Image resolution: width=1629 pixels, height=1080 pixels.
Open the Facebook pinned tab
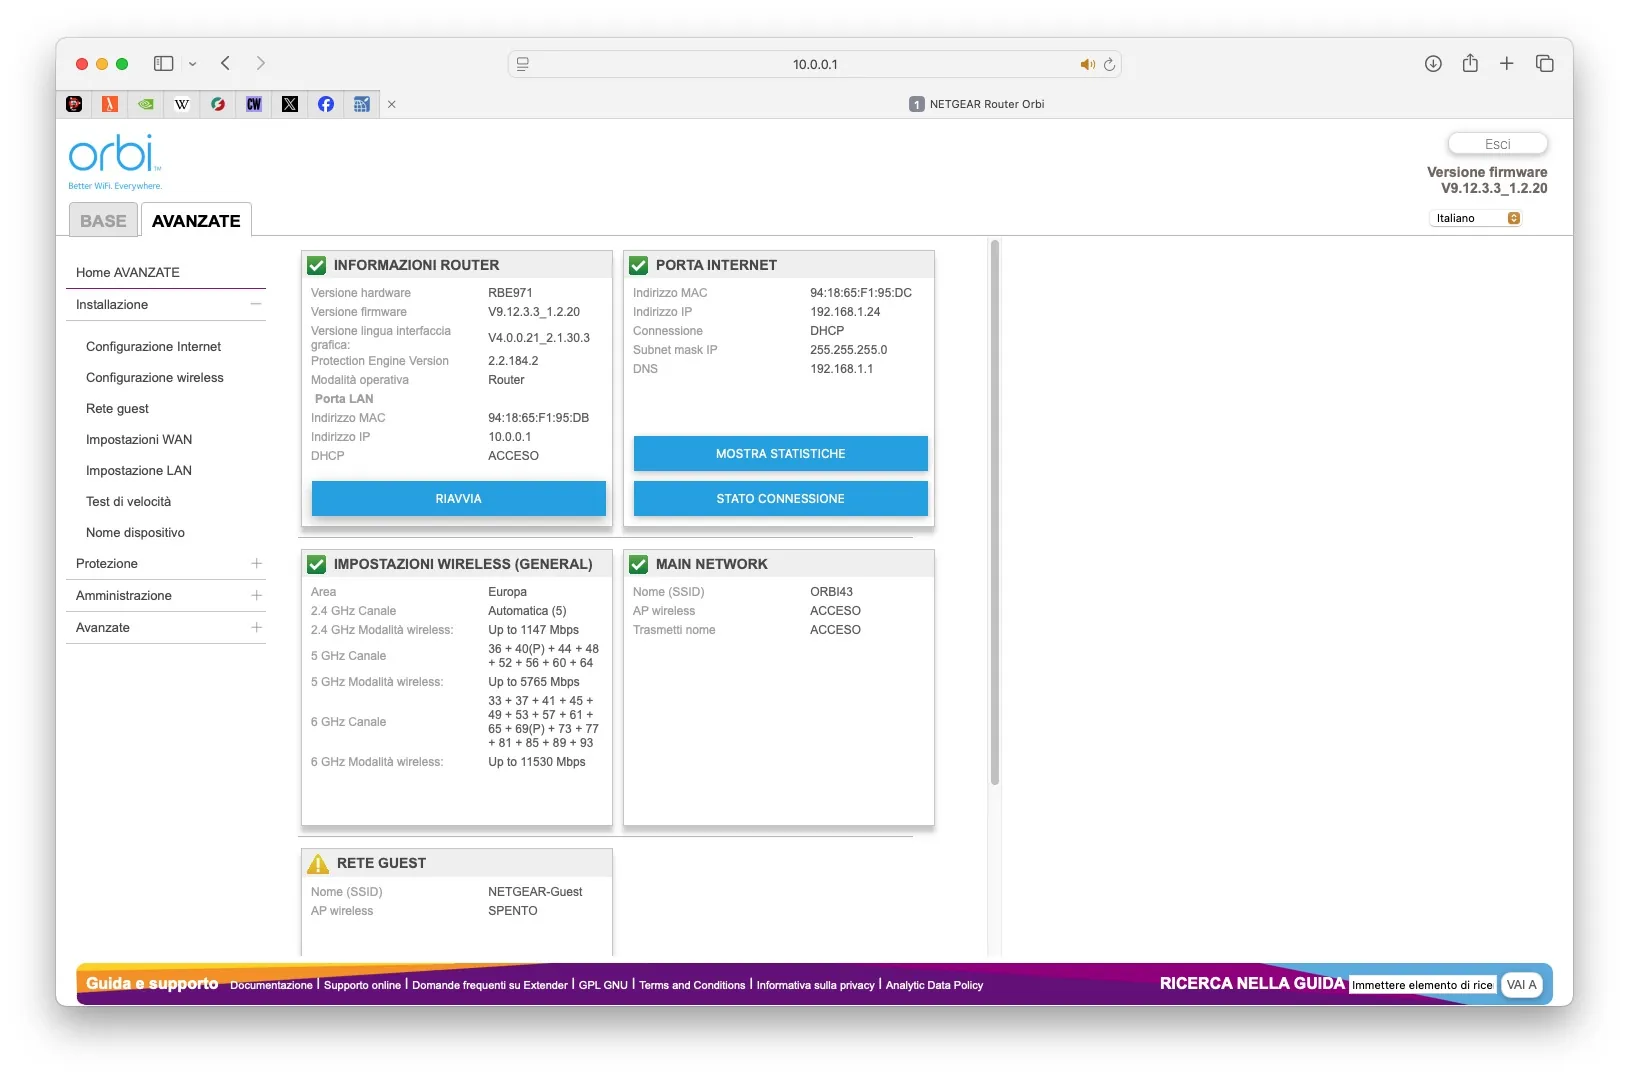[x=326, y=104]
